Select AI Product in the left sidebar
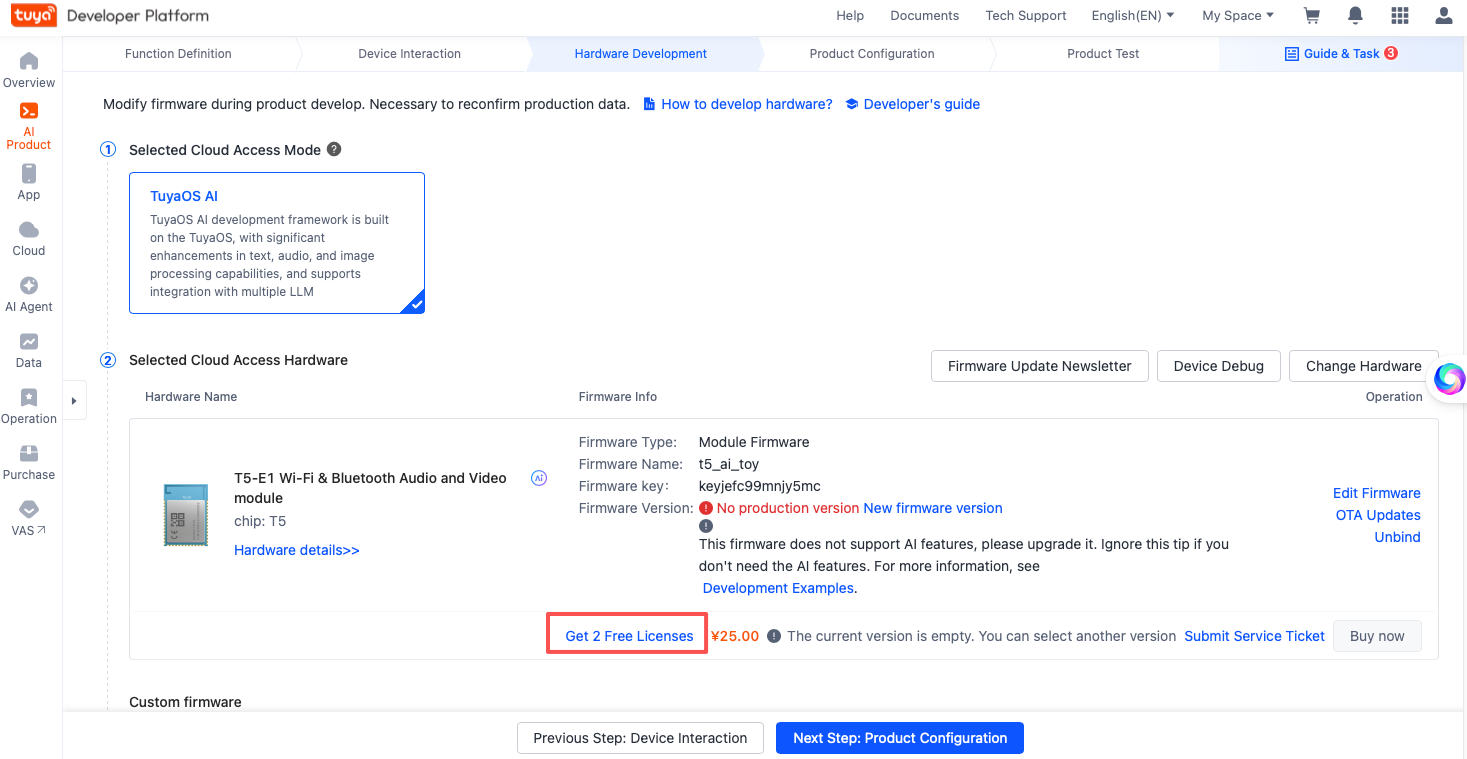Image resolution: width=1467 pixels, height=759 pixels. point(28,126)
